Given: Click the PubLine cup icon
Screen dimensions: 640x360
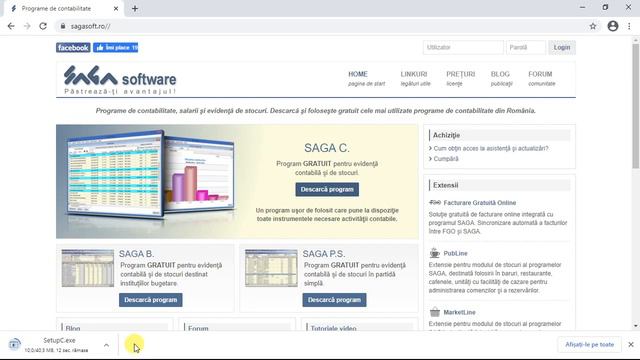Looking at the screenshot, I should pos(435,253).
